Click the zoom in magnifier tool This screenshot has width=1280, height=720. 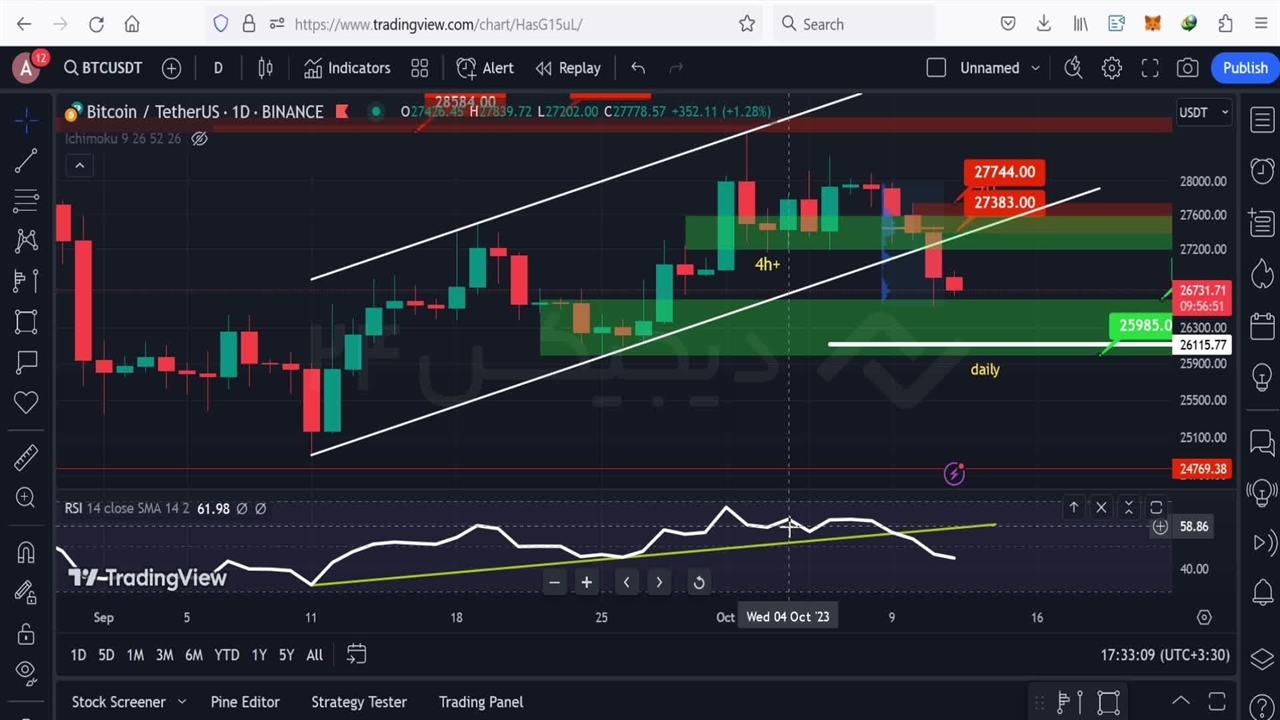[26, 498]
